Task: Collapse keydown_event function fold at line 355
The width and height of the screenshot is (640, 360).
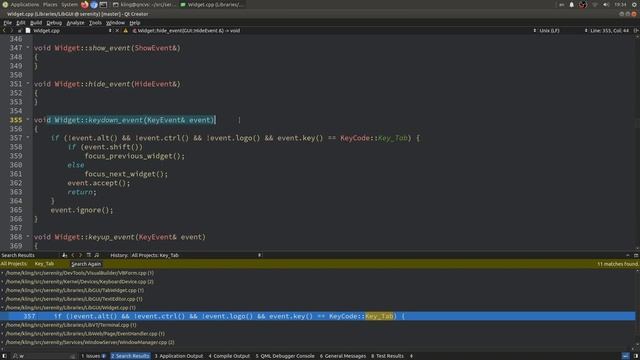Action: tap(28, 119)
